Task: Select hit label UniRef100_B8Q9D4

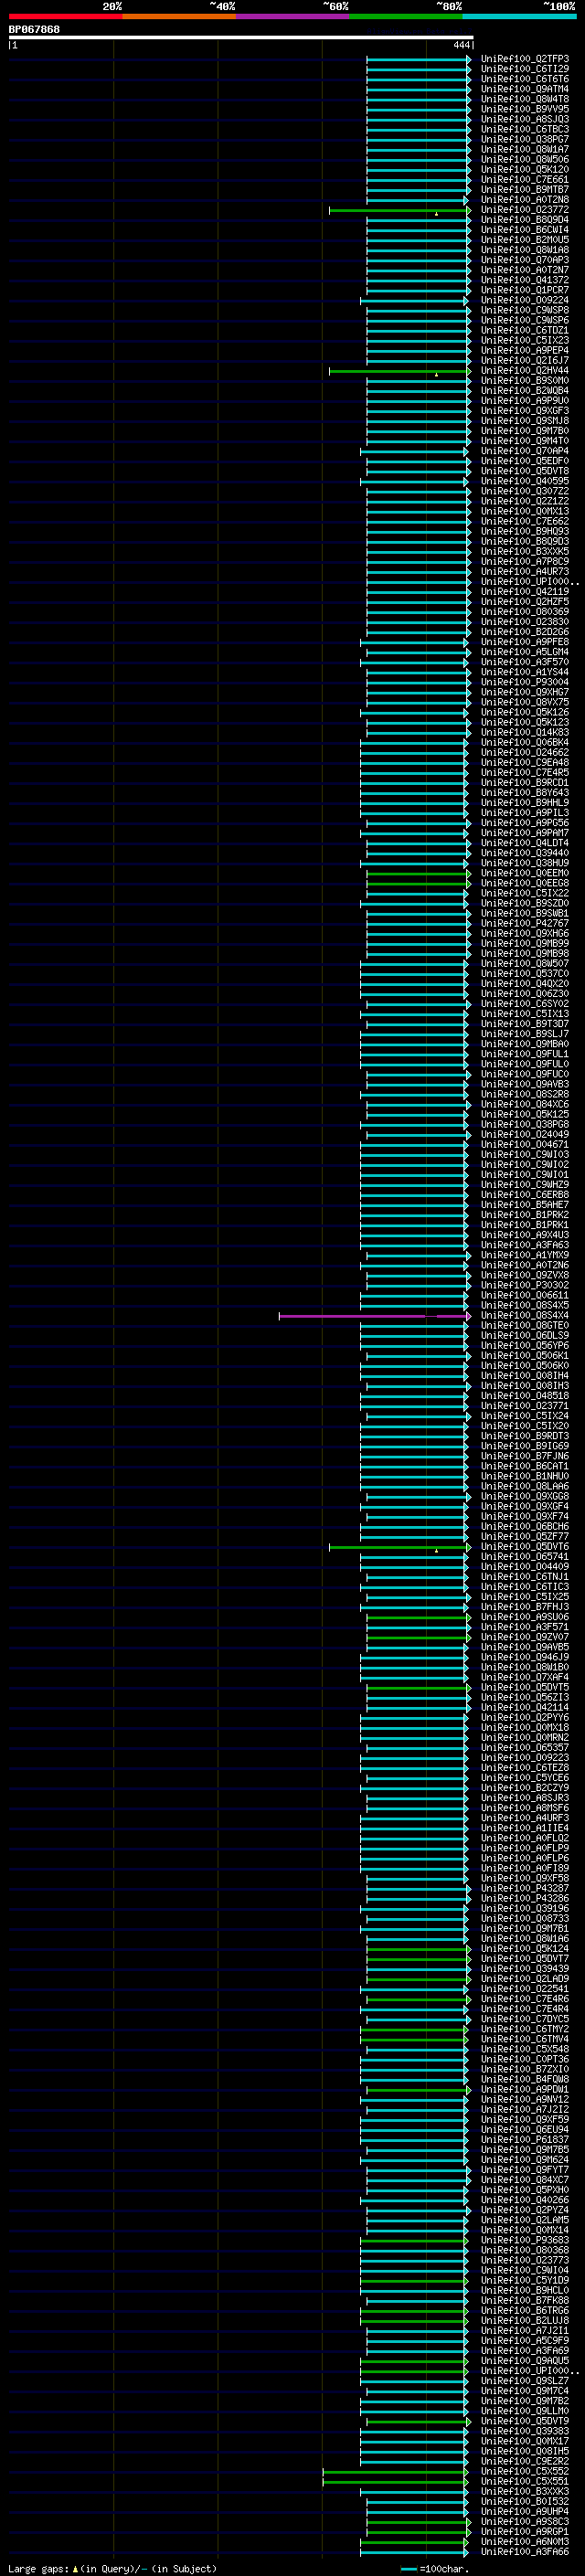Action: click(524, 220)
